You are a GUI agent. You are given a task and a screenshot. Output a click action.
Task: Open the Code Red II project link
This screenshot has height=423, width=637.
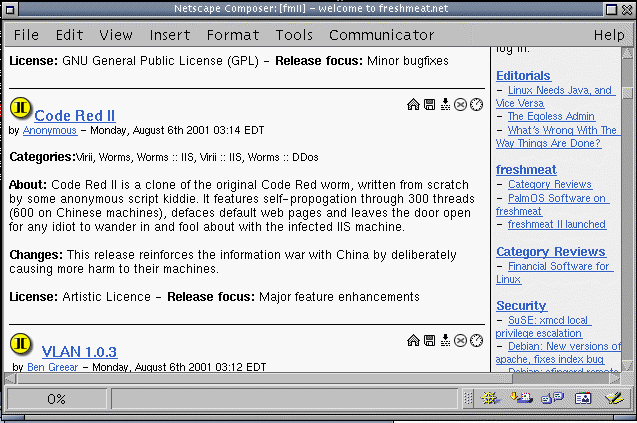[75, 116]
